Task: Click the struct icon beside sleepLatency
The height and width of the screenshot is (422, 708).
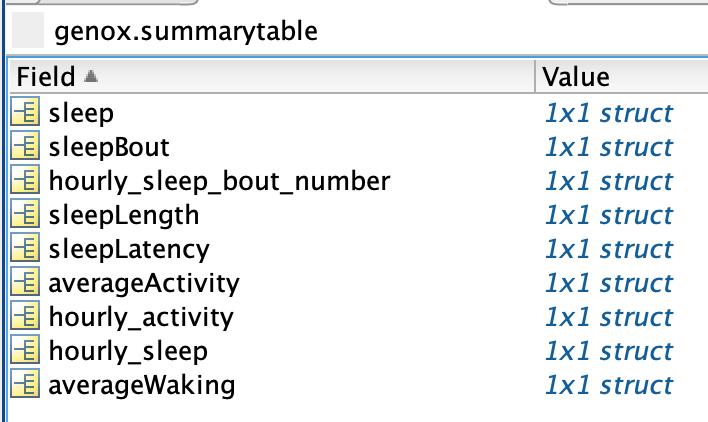Action: coord(25,247)
